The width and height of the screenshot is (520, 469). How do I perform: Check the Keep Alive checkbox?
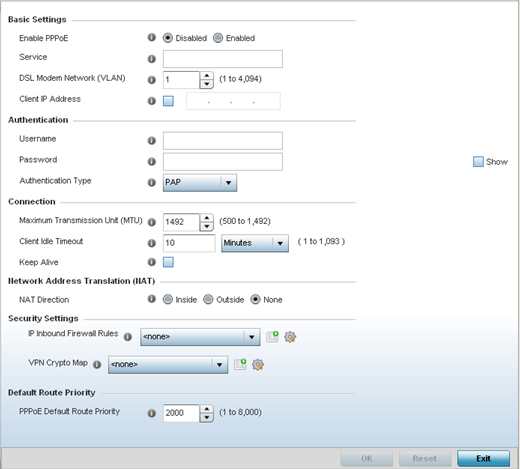[x=168, y=262]
